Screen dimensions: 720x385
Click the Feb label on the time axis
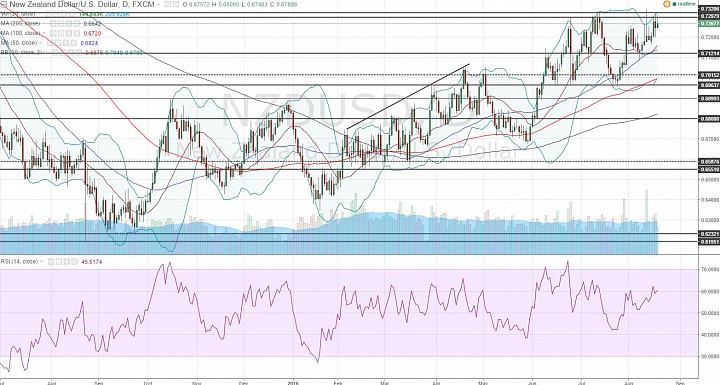338,382
